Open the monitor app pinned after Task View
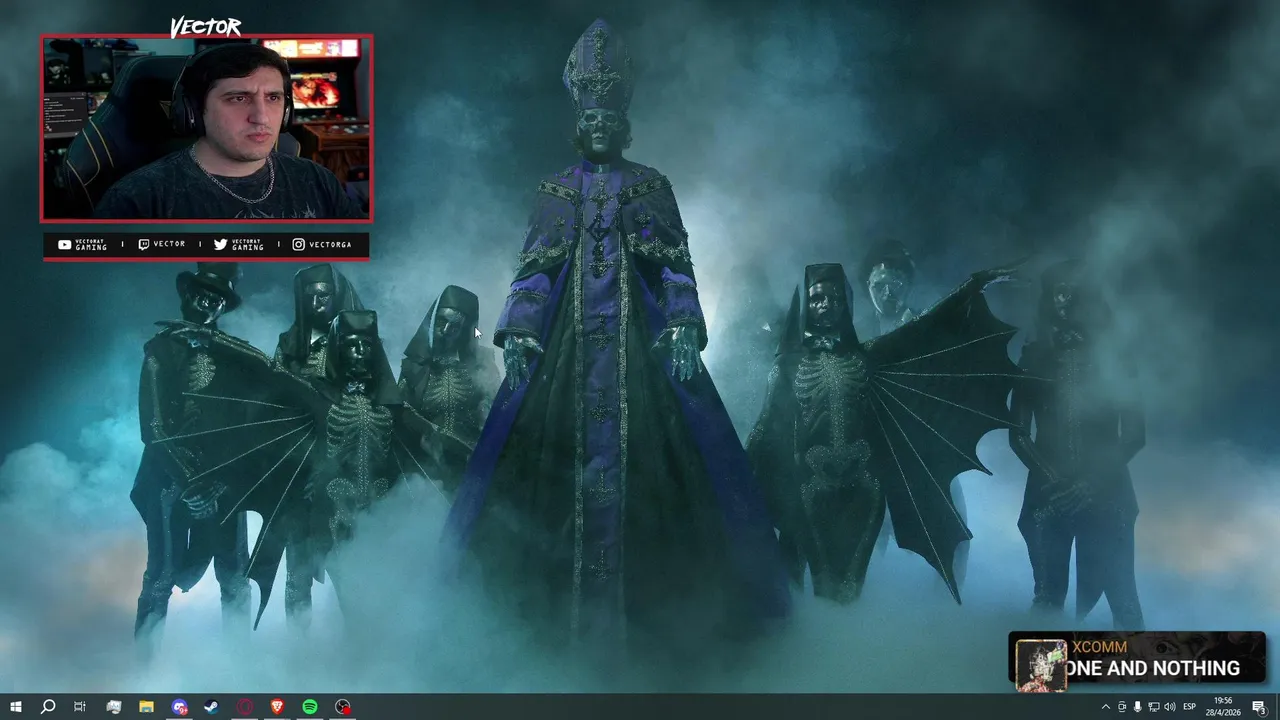This screenshot has width=1280, height=720. coord(113,707)
